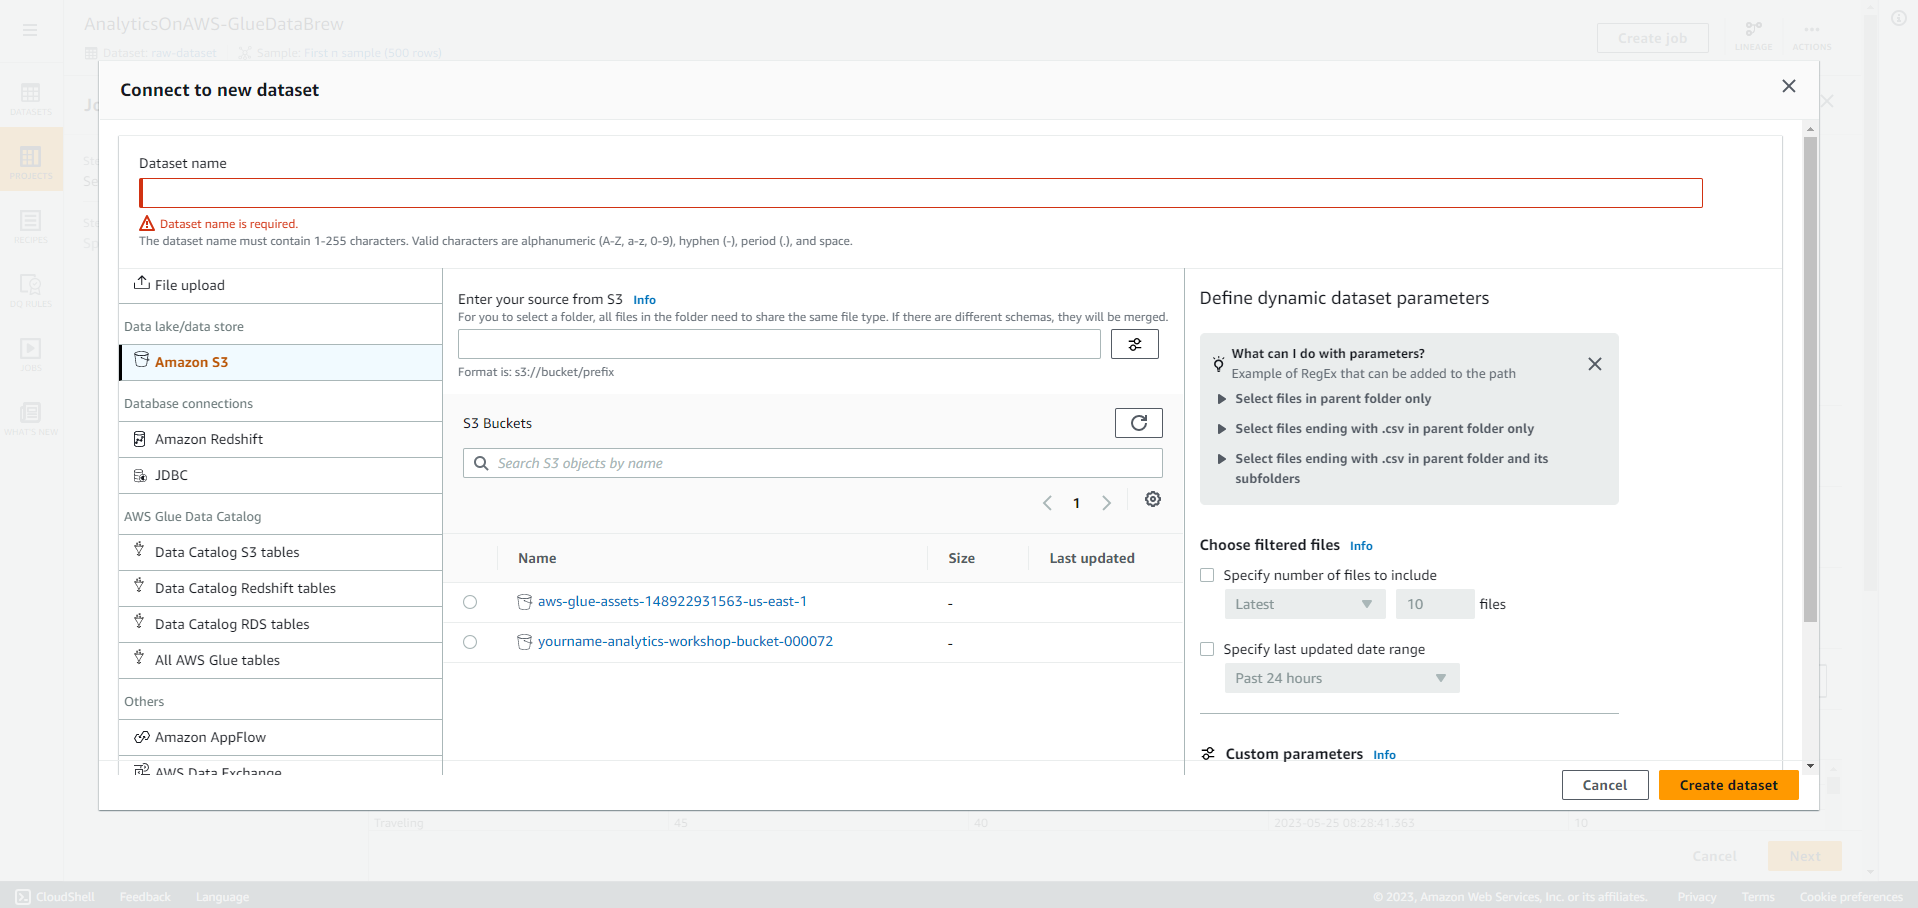The height and width of the screenshot is (908, 1918).
Task: Open the Lineage view icon
Action: point(1753,35)
